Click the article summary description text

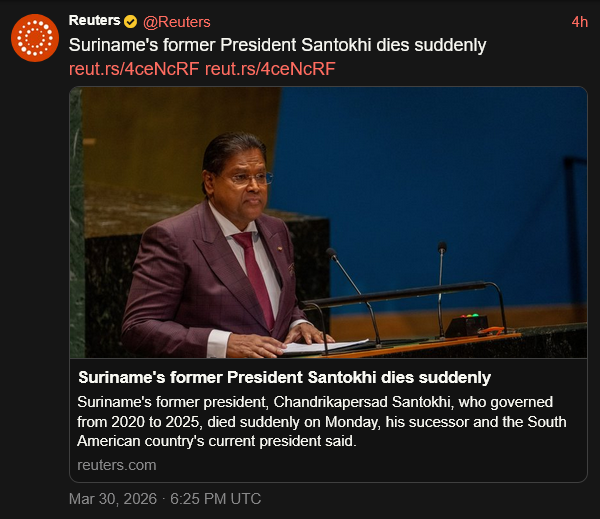point(320,420)
